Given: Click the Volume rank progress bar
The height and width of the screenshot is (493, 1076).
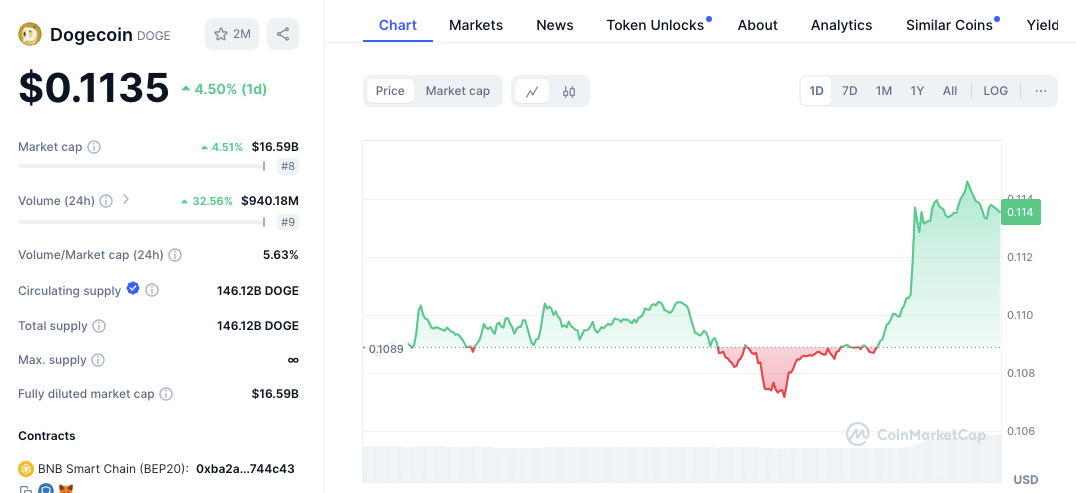Looking at the screenshot, I should click(x=141, y=222).
